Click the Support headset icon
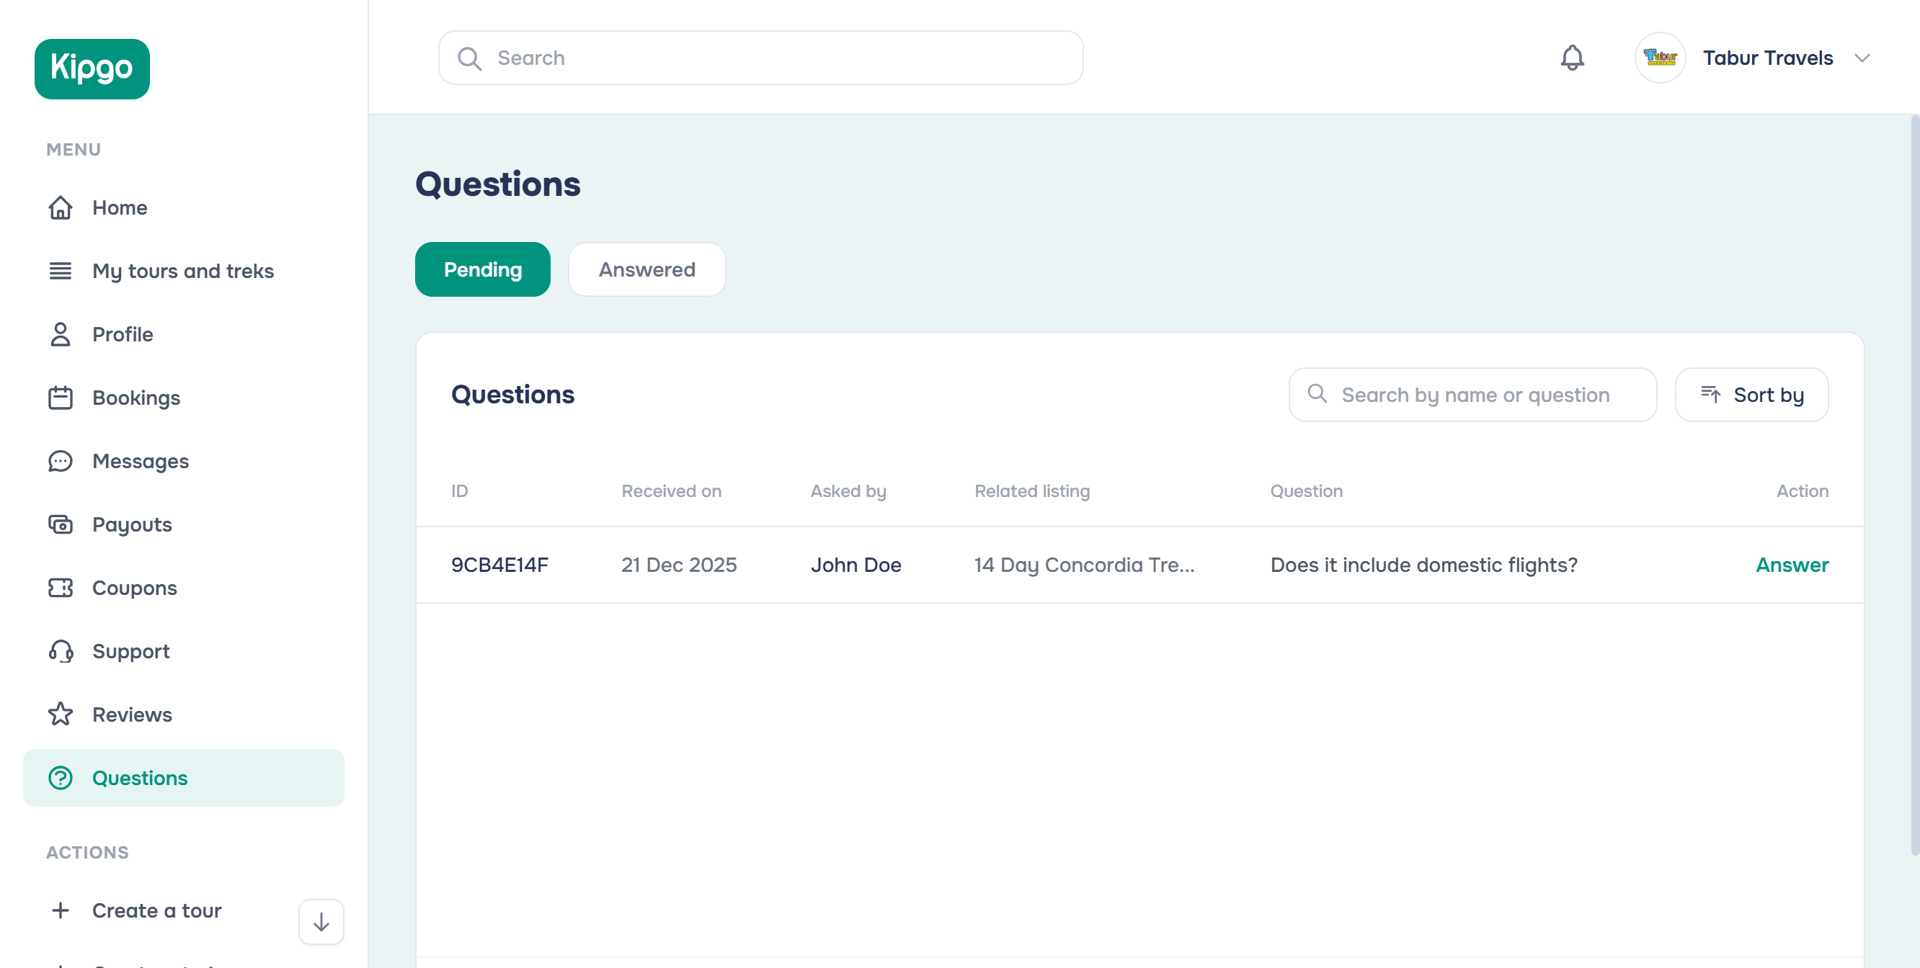This screenshot has width=1920, height=968. 61,651
